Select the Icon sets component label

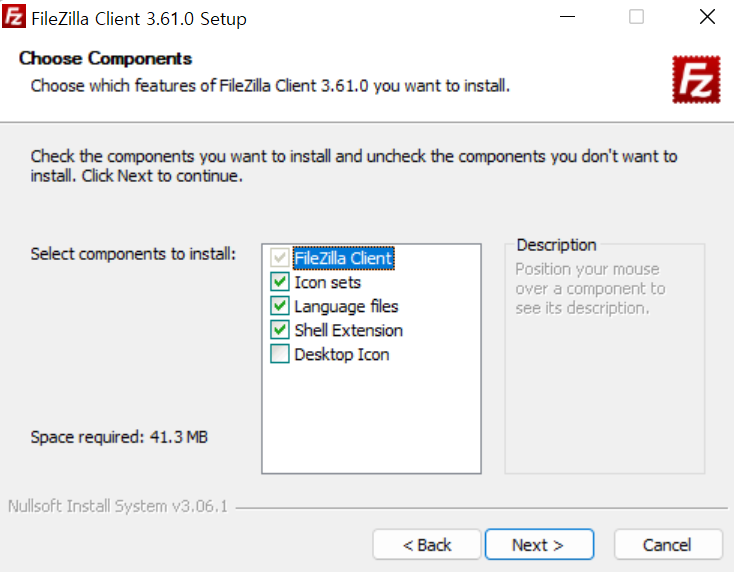click(x=328, y=282)
